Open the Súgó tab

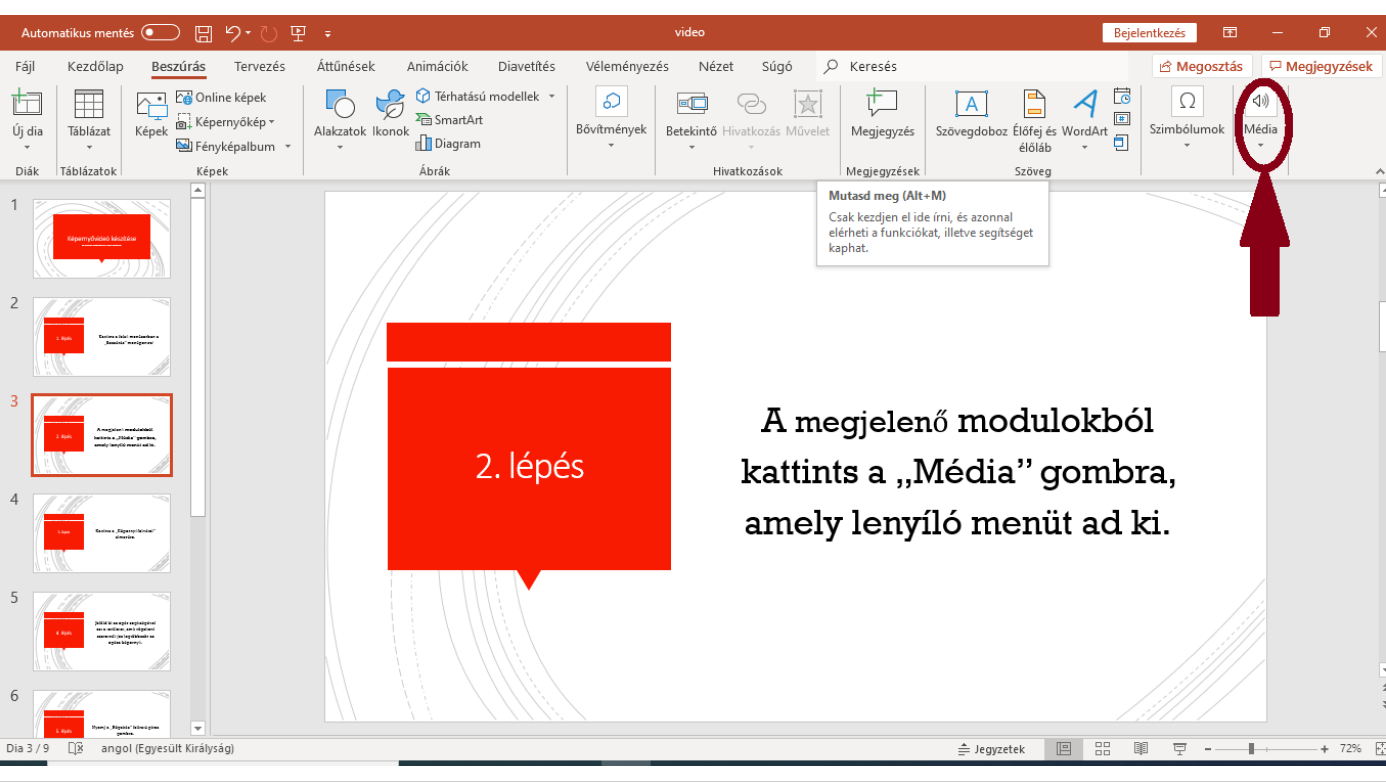[777, 66]
